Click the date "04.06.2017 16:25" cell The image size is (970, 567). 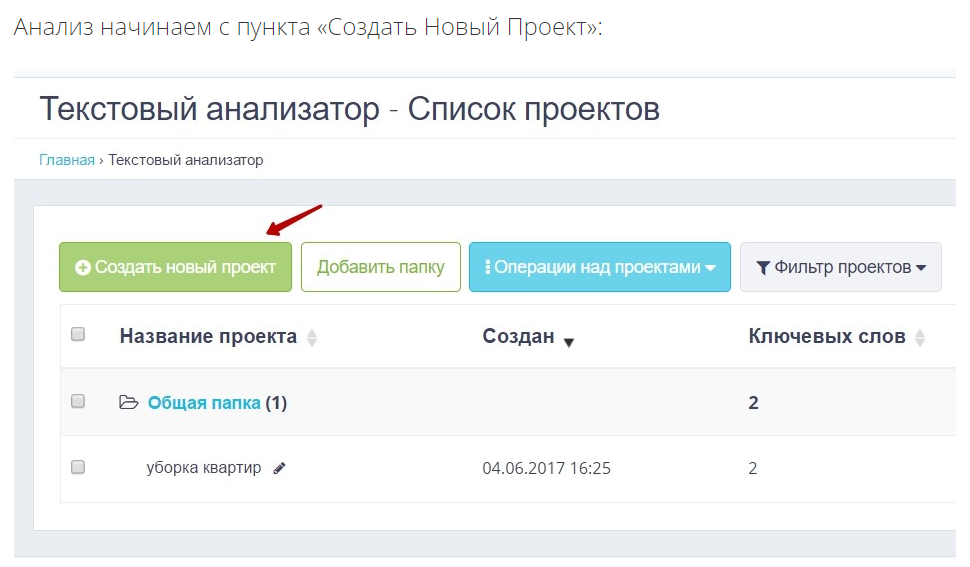point(546,468)
